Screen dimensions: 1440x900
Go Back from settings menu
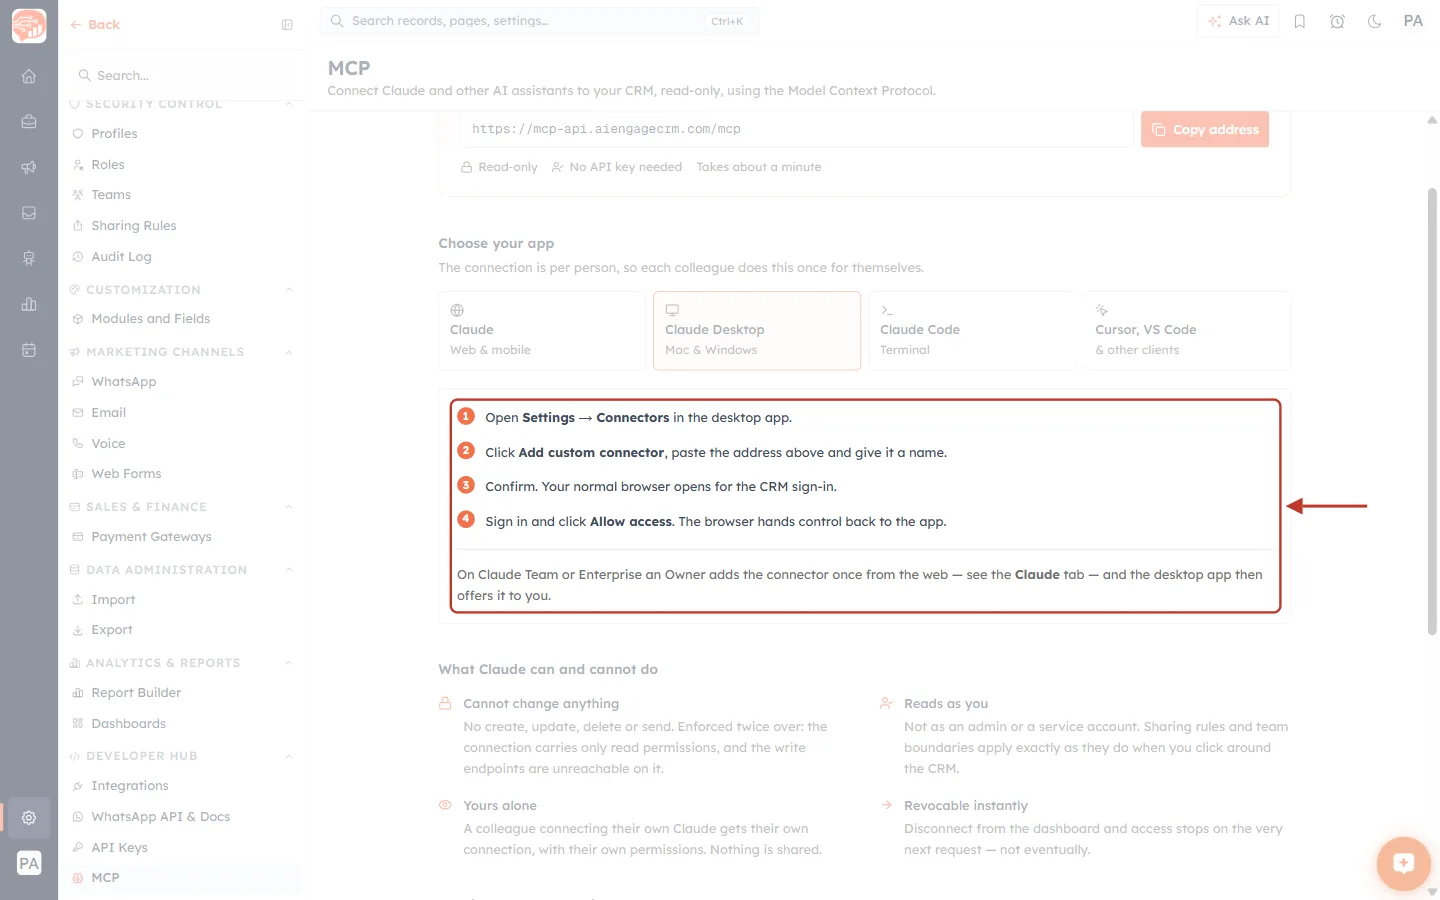pyautogui.click(x=95, y=25)
